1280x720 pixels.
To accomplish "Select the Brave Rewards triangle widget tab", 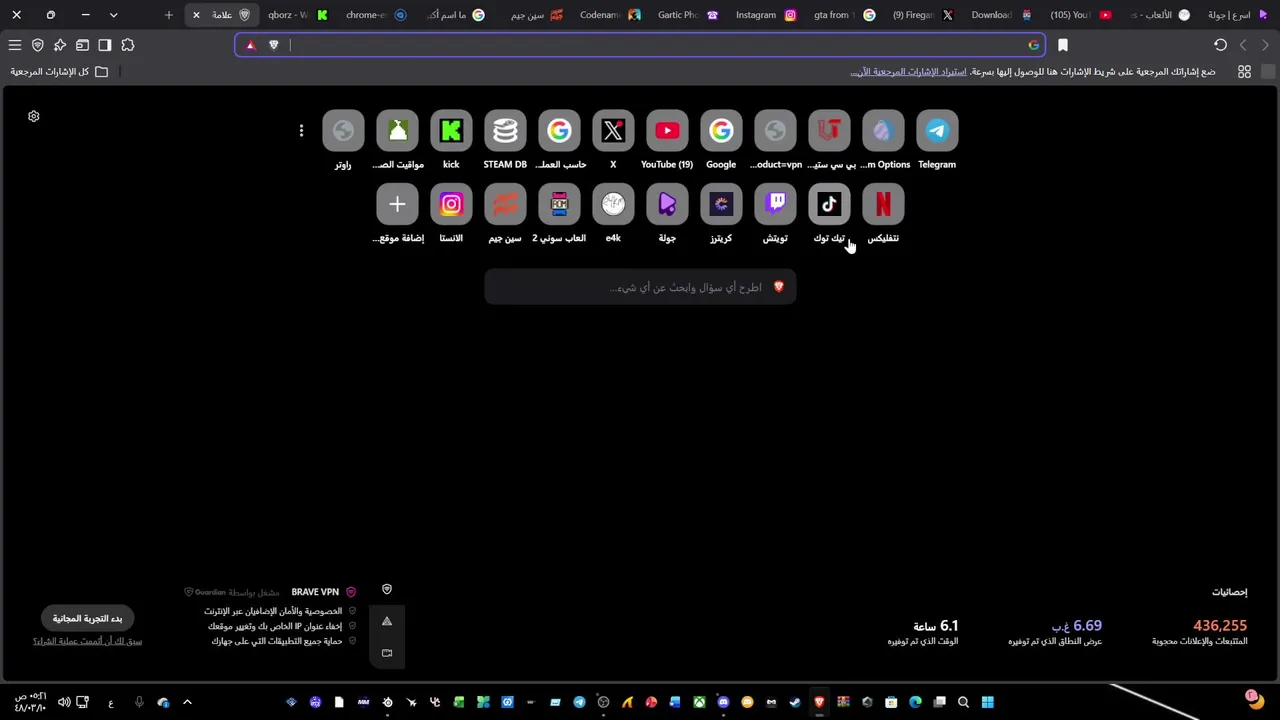I will click(387, 622).
